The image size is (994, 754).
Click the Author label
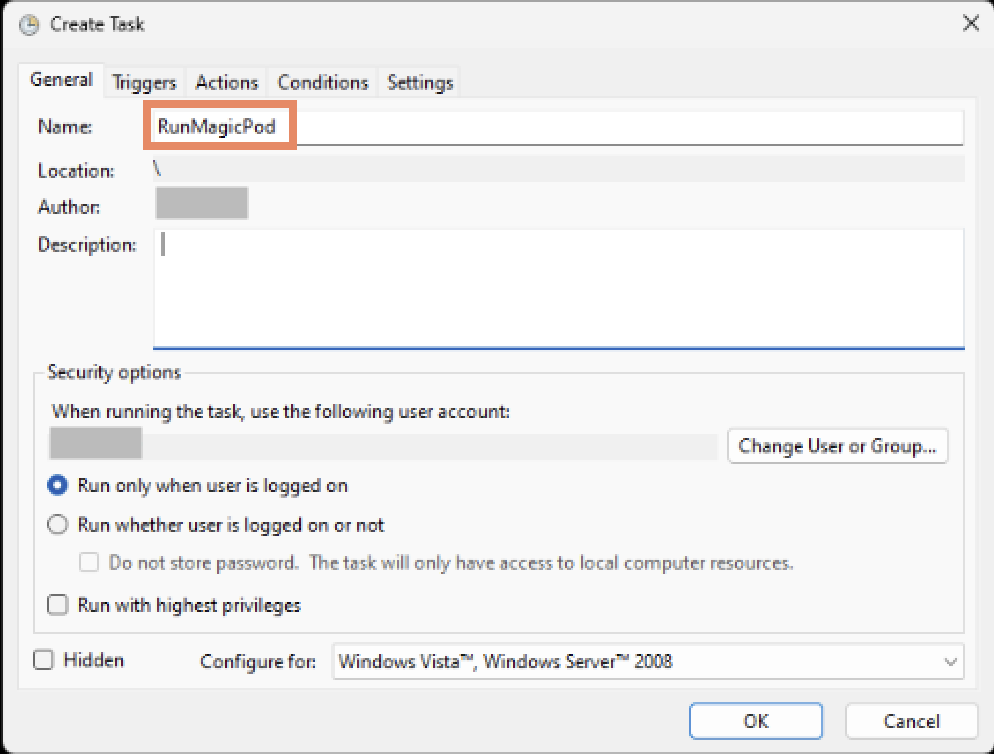click(68, 207)
